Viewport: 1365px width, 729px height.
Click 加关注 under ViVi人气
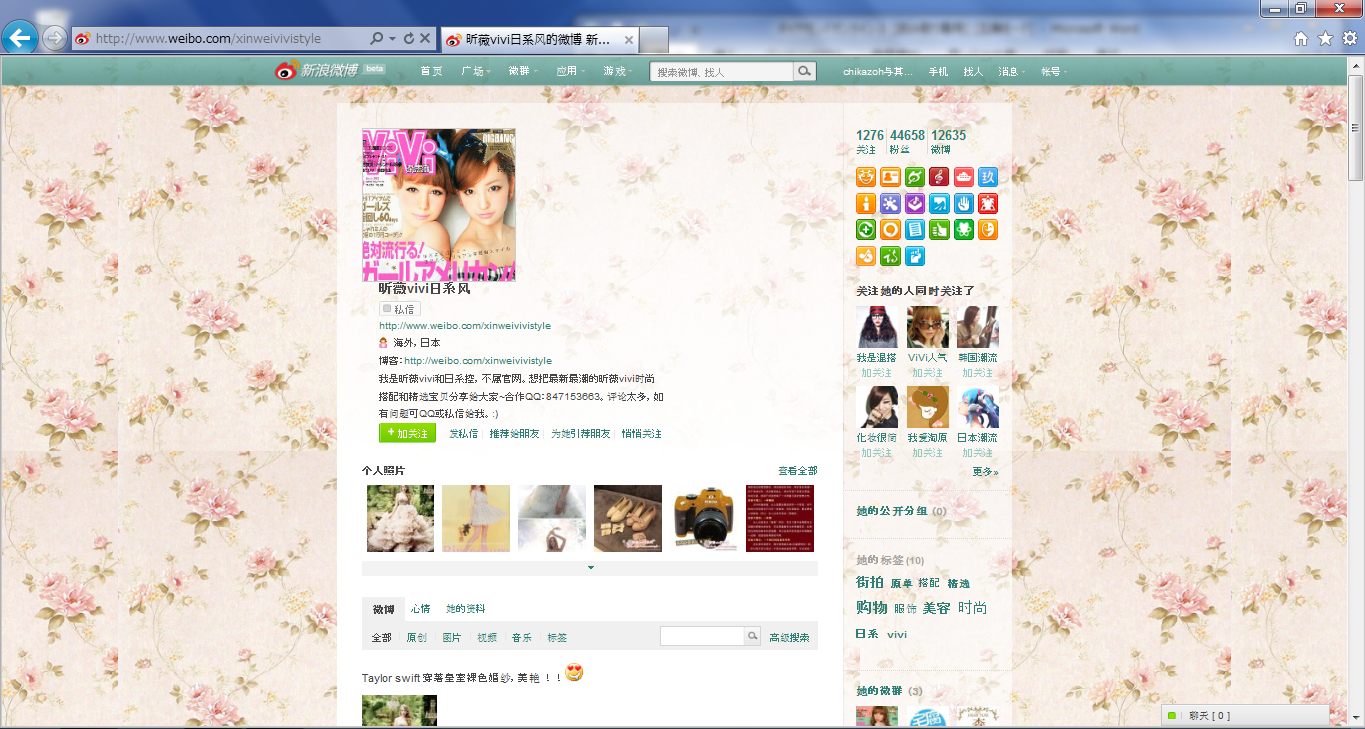927,373
